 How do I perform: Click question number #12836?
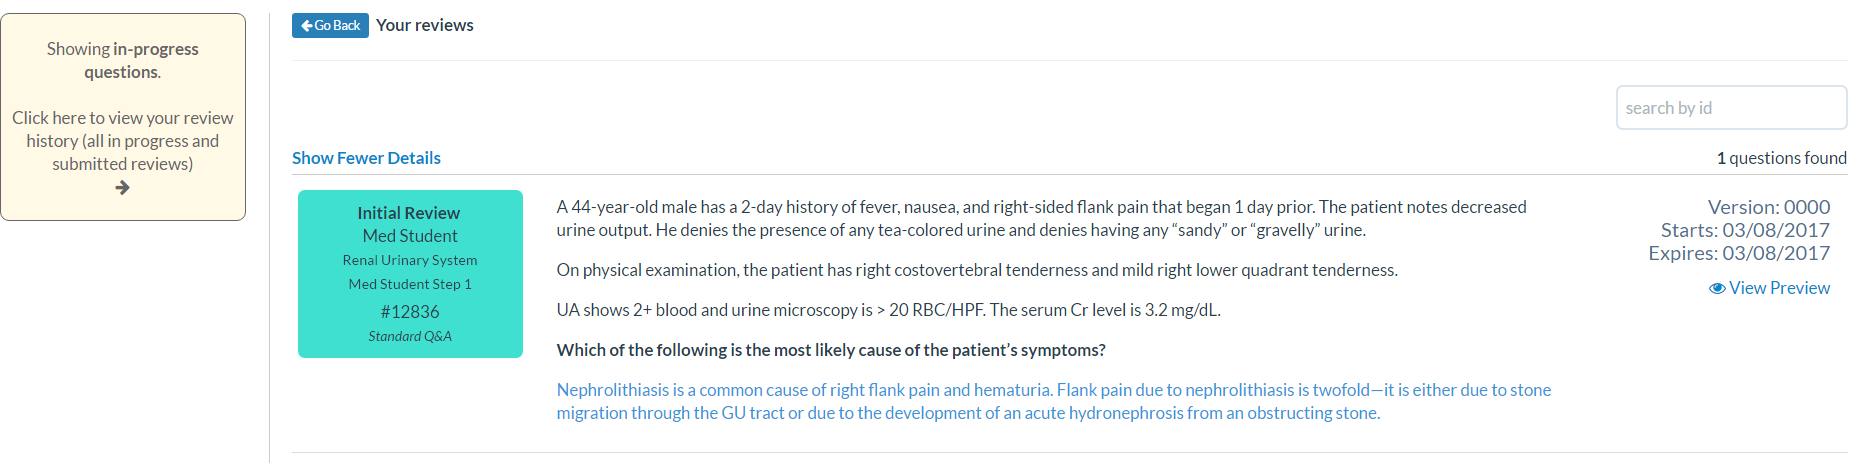coord(410,312)
